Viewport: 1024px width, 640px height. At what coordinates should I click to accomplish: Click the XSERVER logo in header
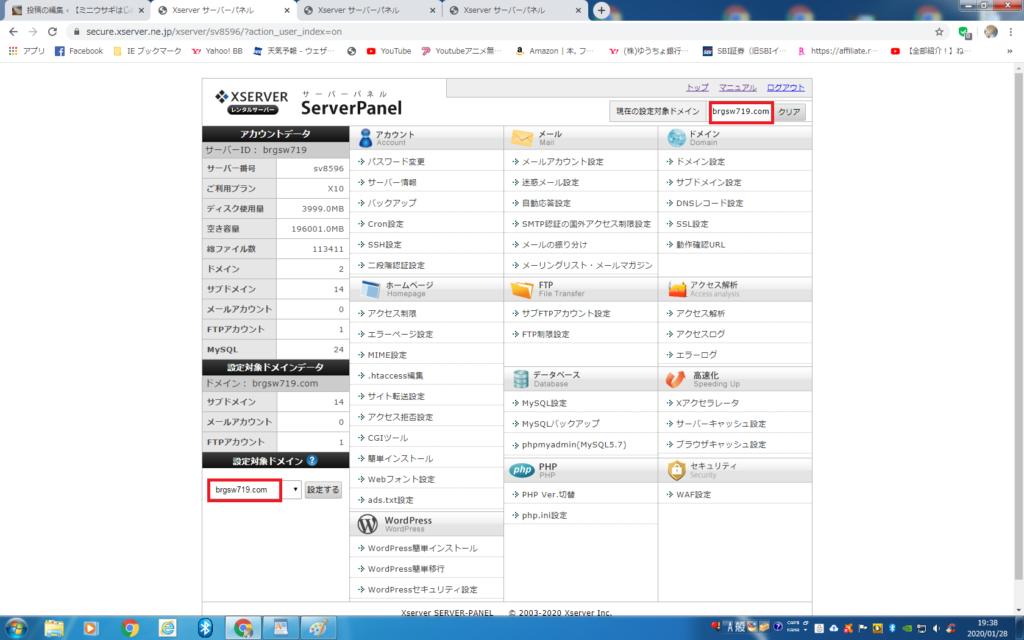(251, 101)
